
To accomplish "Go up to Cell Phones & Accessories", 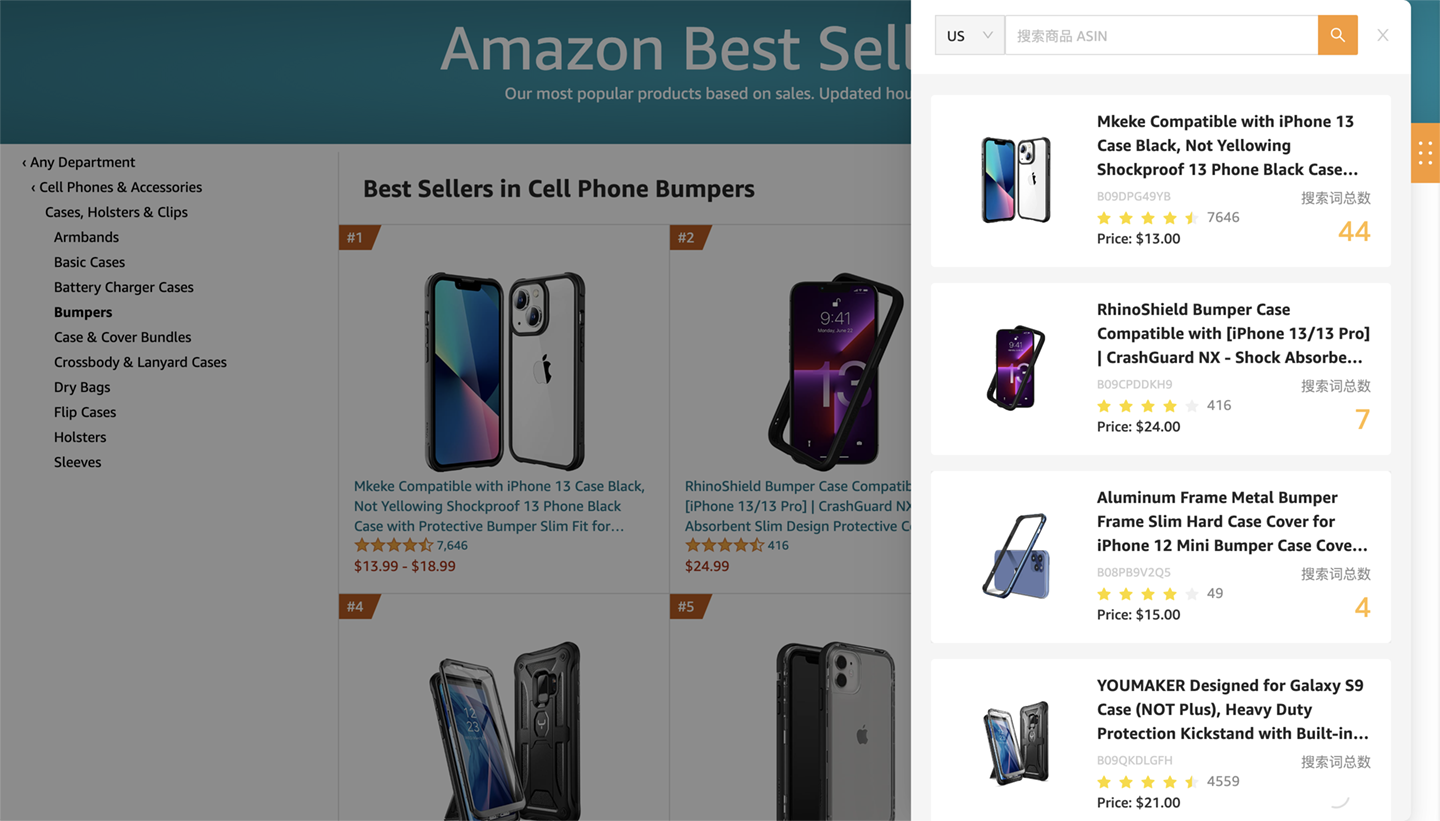I will 120,187.
